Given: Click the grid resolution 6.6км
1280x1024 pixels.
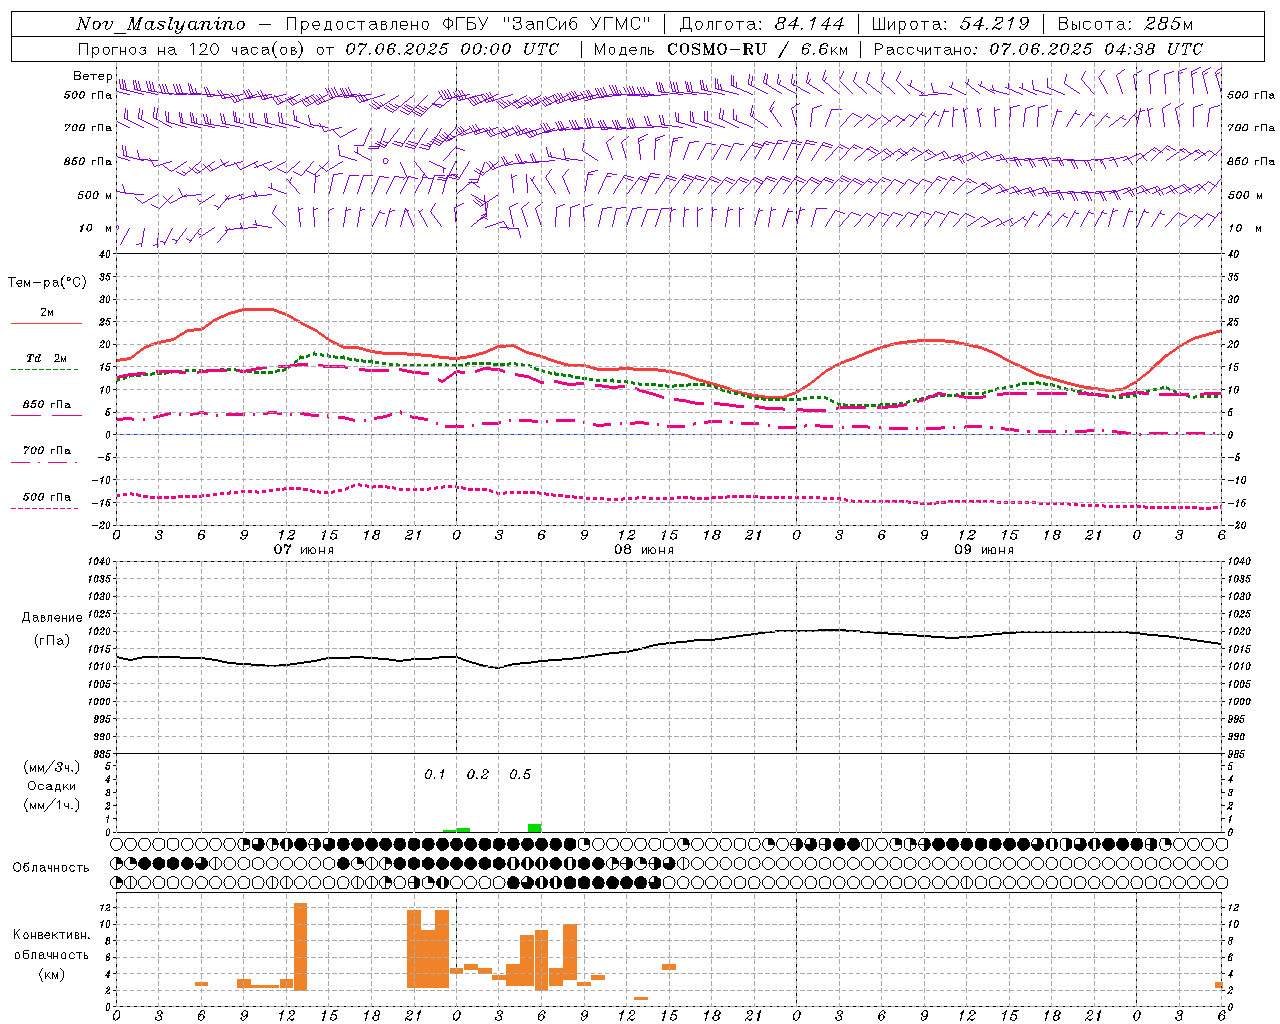Looking at the screenshot, I should pos(824,49).
